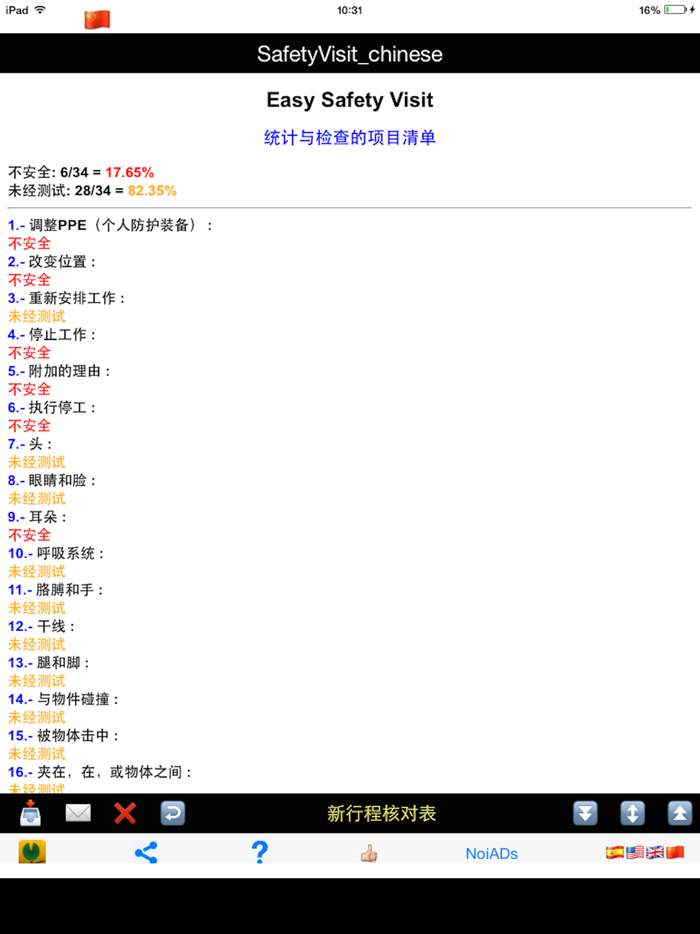The width and height of the screenshot is (700, 934).
Task: Select item 9 耳朵
Action: 38,516
